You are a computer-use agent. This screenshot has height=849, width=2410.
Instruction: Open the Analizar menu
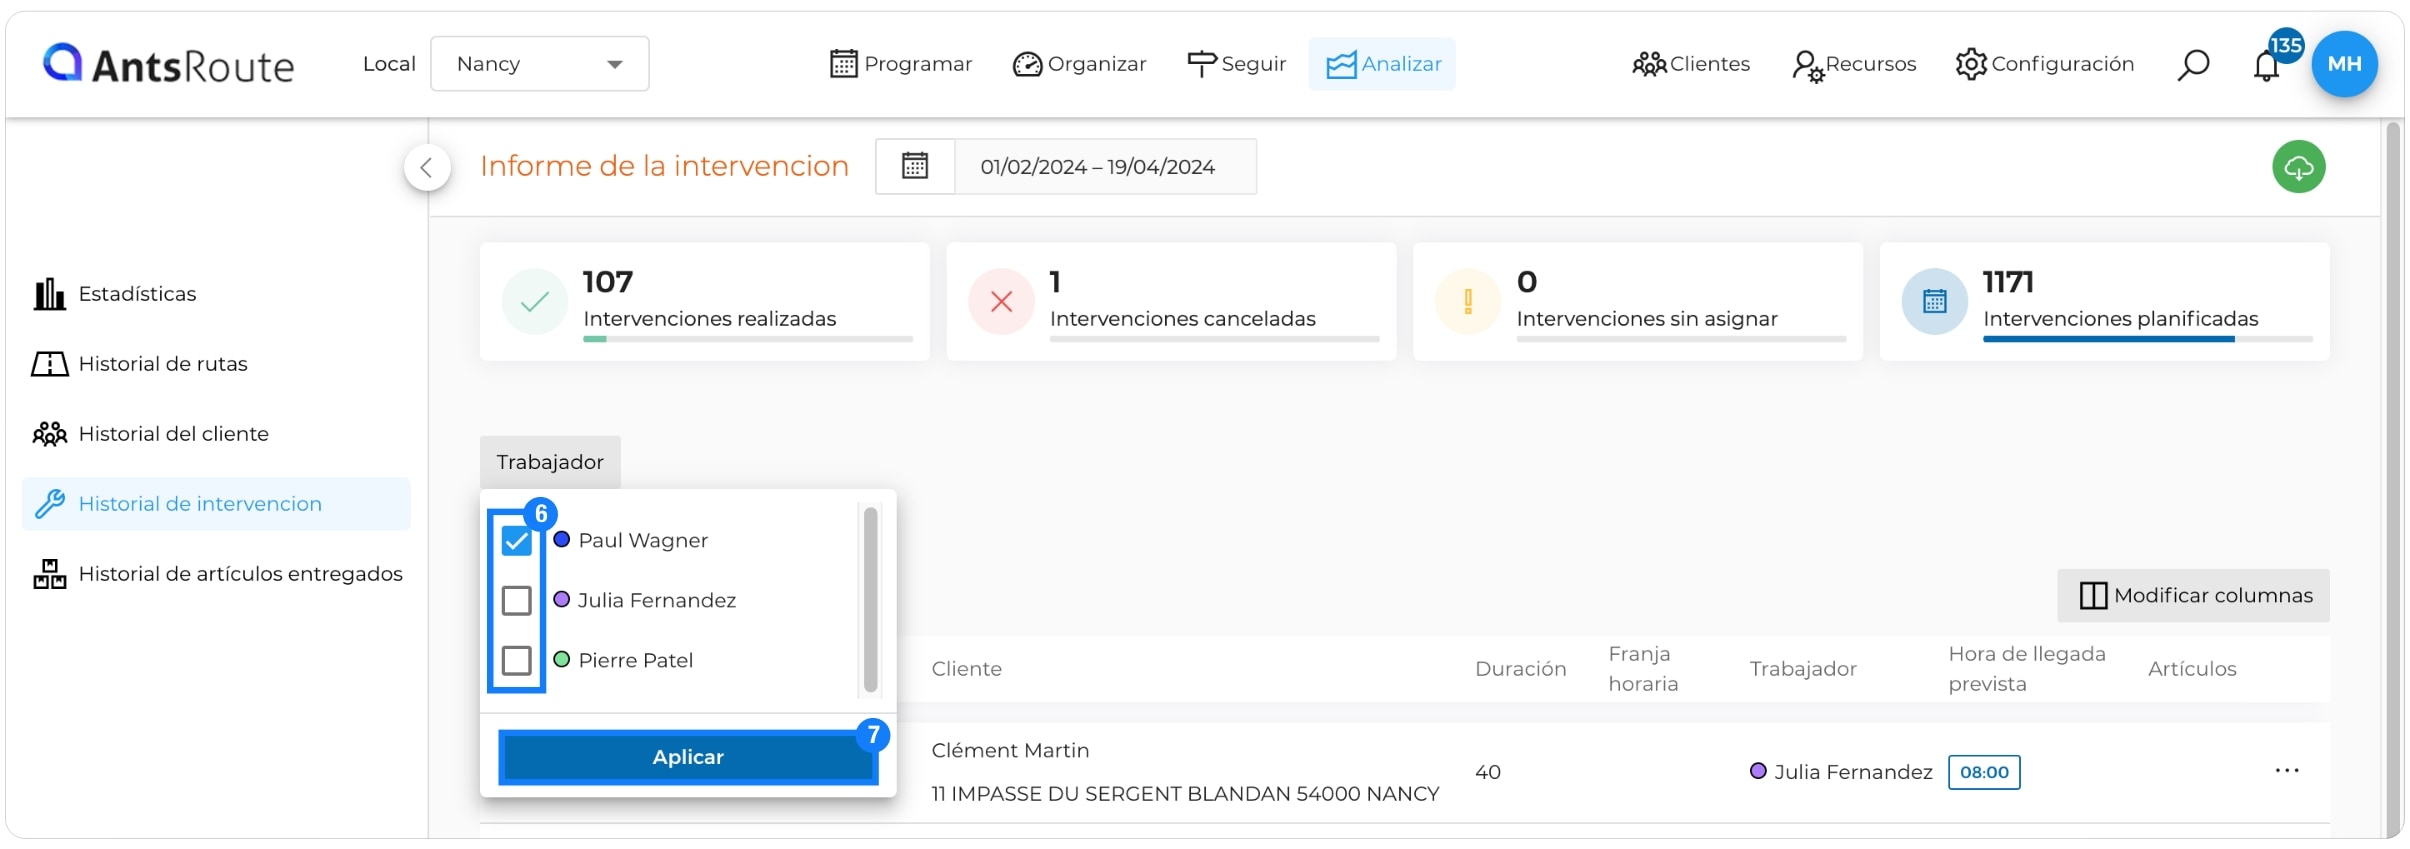click(1382, 64)
